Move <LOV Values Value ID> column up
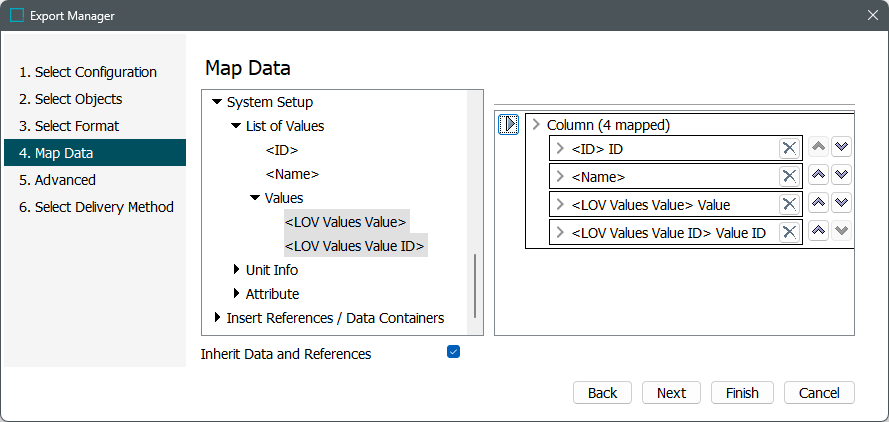 tap(818, 232)
